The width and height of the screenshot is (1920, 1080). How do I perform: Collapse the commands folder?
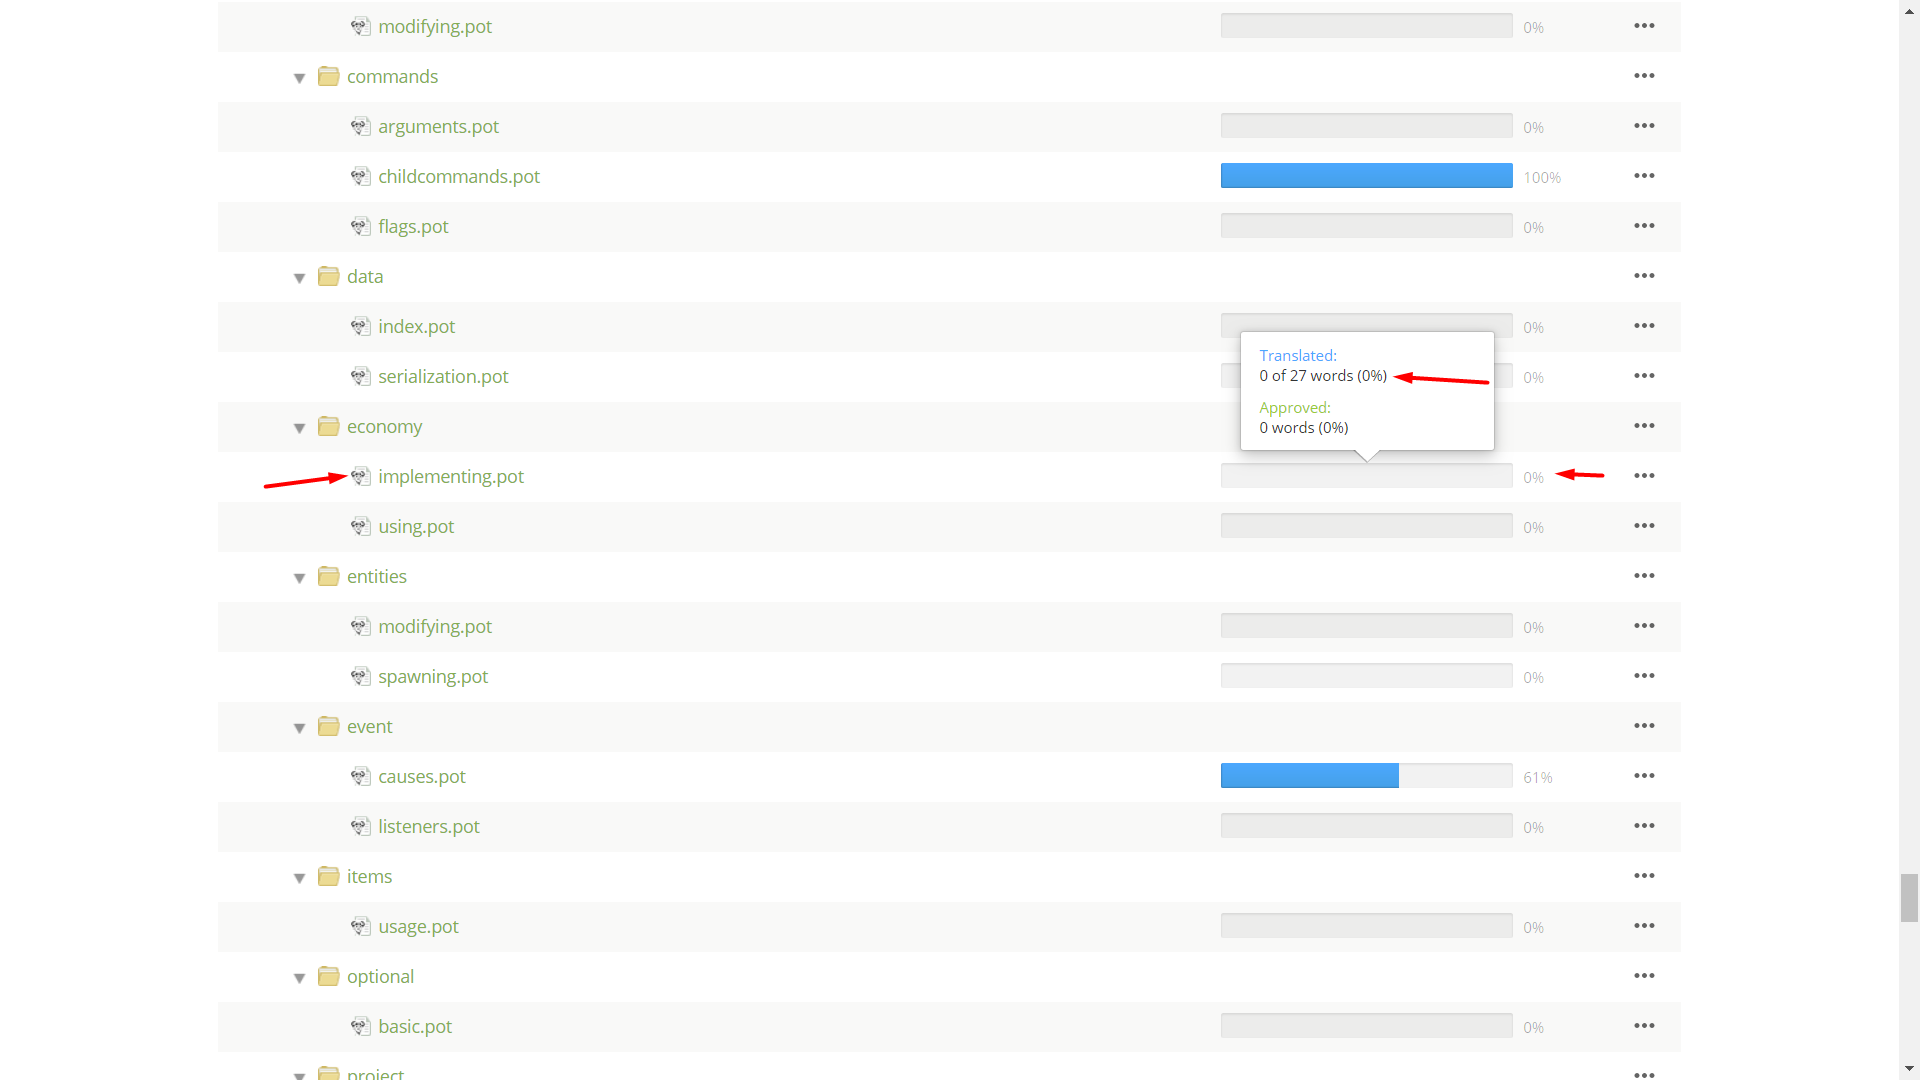299,78
